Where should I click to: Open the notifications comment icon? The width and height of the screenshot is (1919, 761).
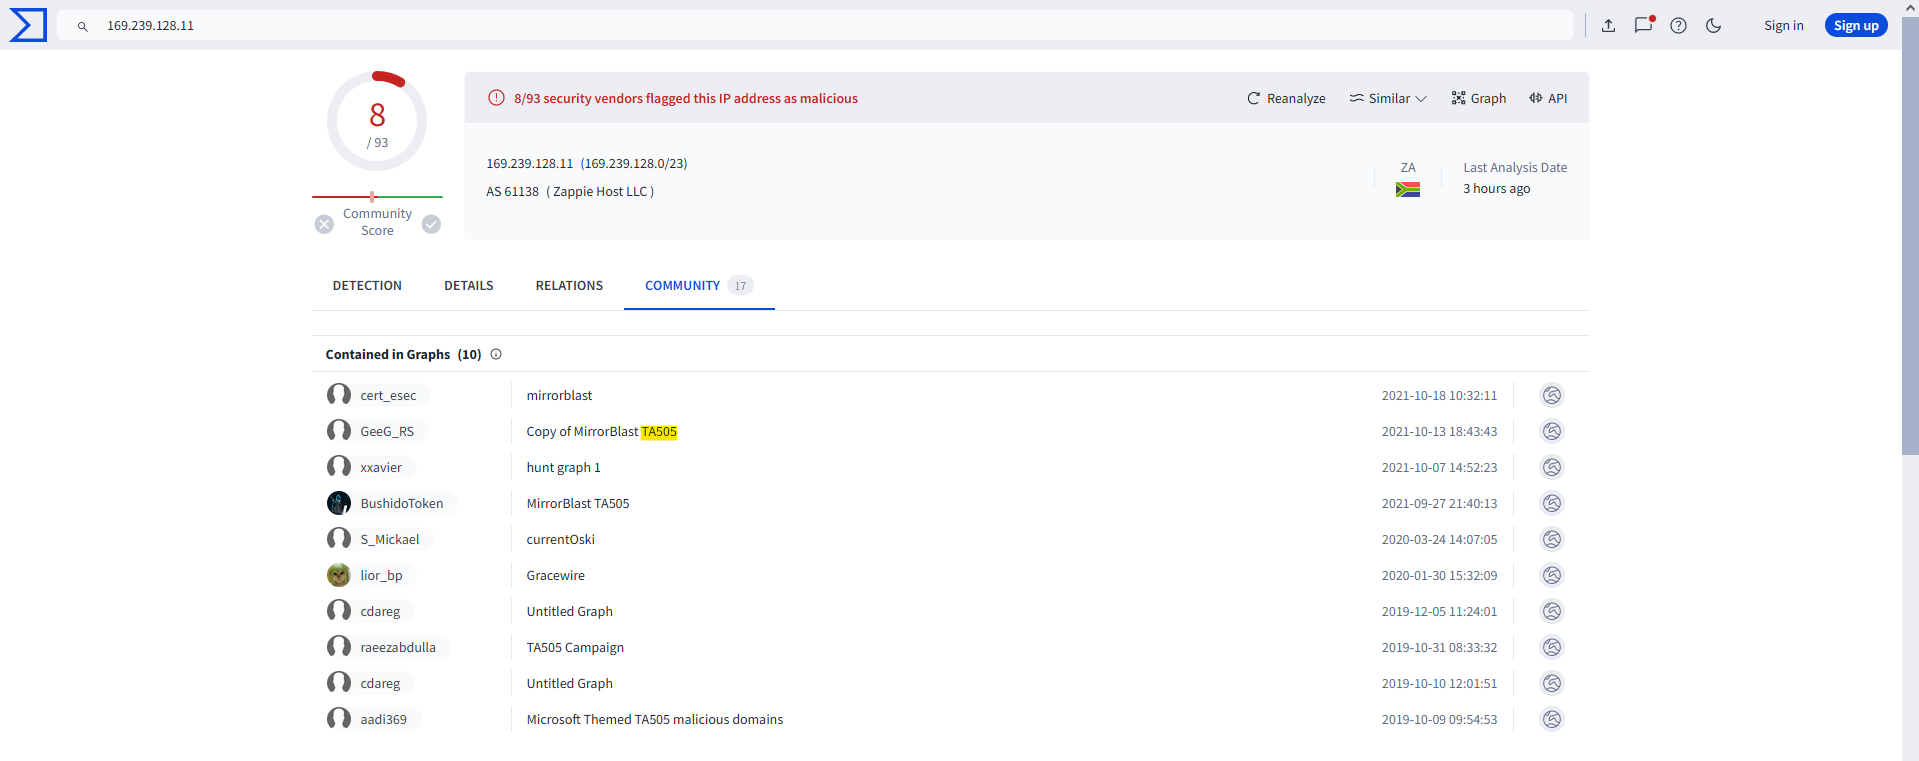(x=1644, y=25)
